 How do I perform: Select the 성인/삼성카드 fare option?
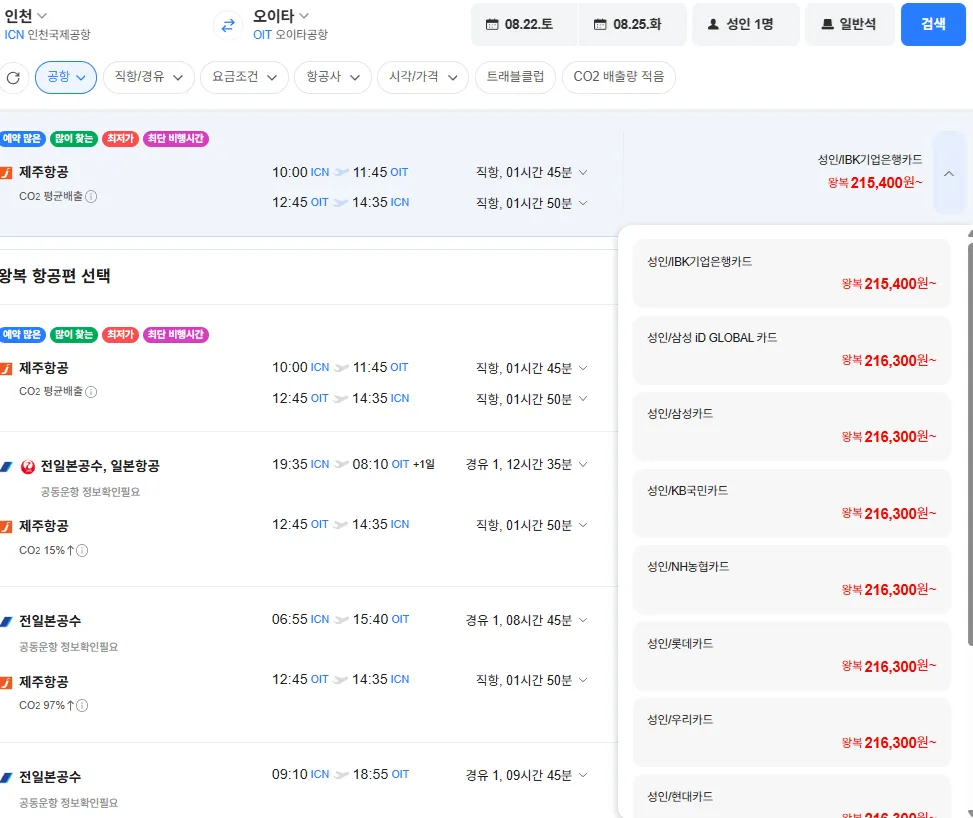click(x=791, y=426)
